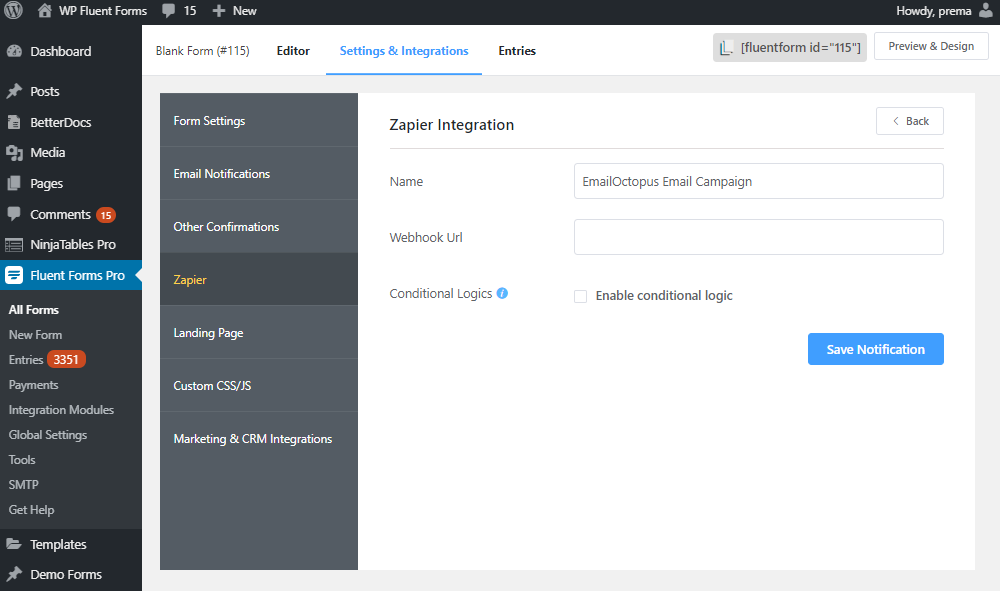Switch to the Editor tab
The image size is (1000, 591).
(x=293, y=50)
